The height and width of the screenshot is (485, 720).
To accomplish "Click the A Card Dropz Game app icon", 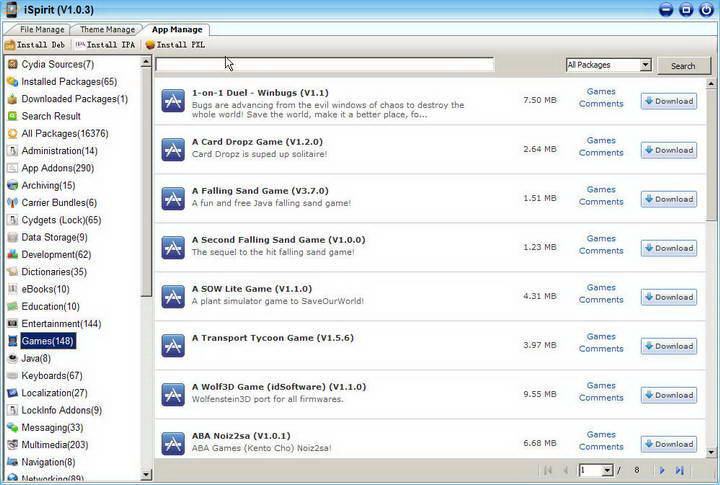I will [173, 150].
